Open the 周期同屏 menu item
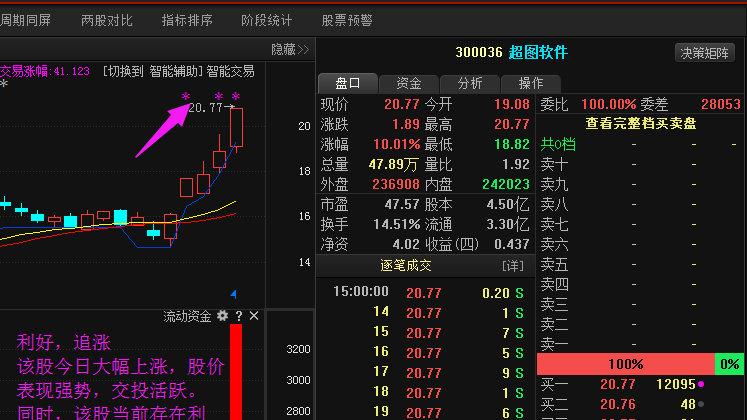Screen dimensions: 747x420 26,20
